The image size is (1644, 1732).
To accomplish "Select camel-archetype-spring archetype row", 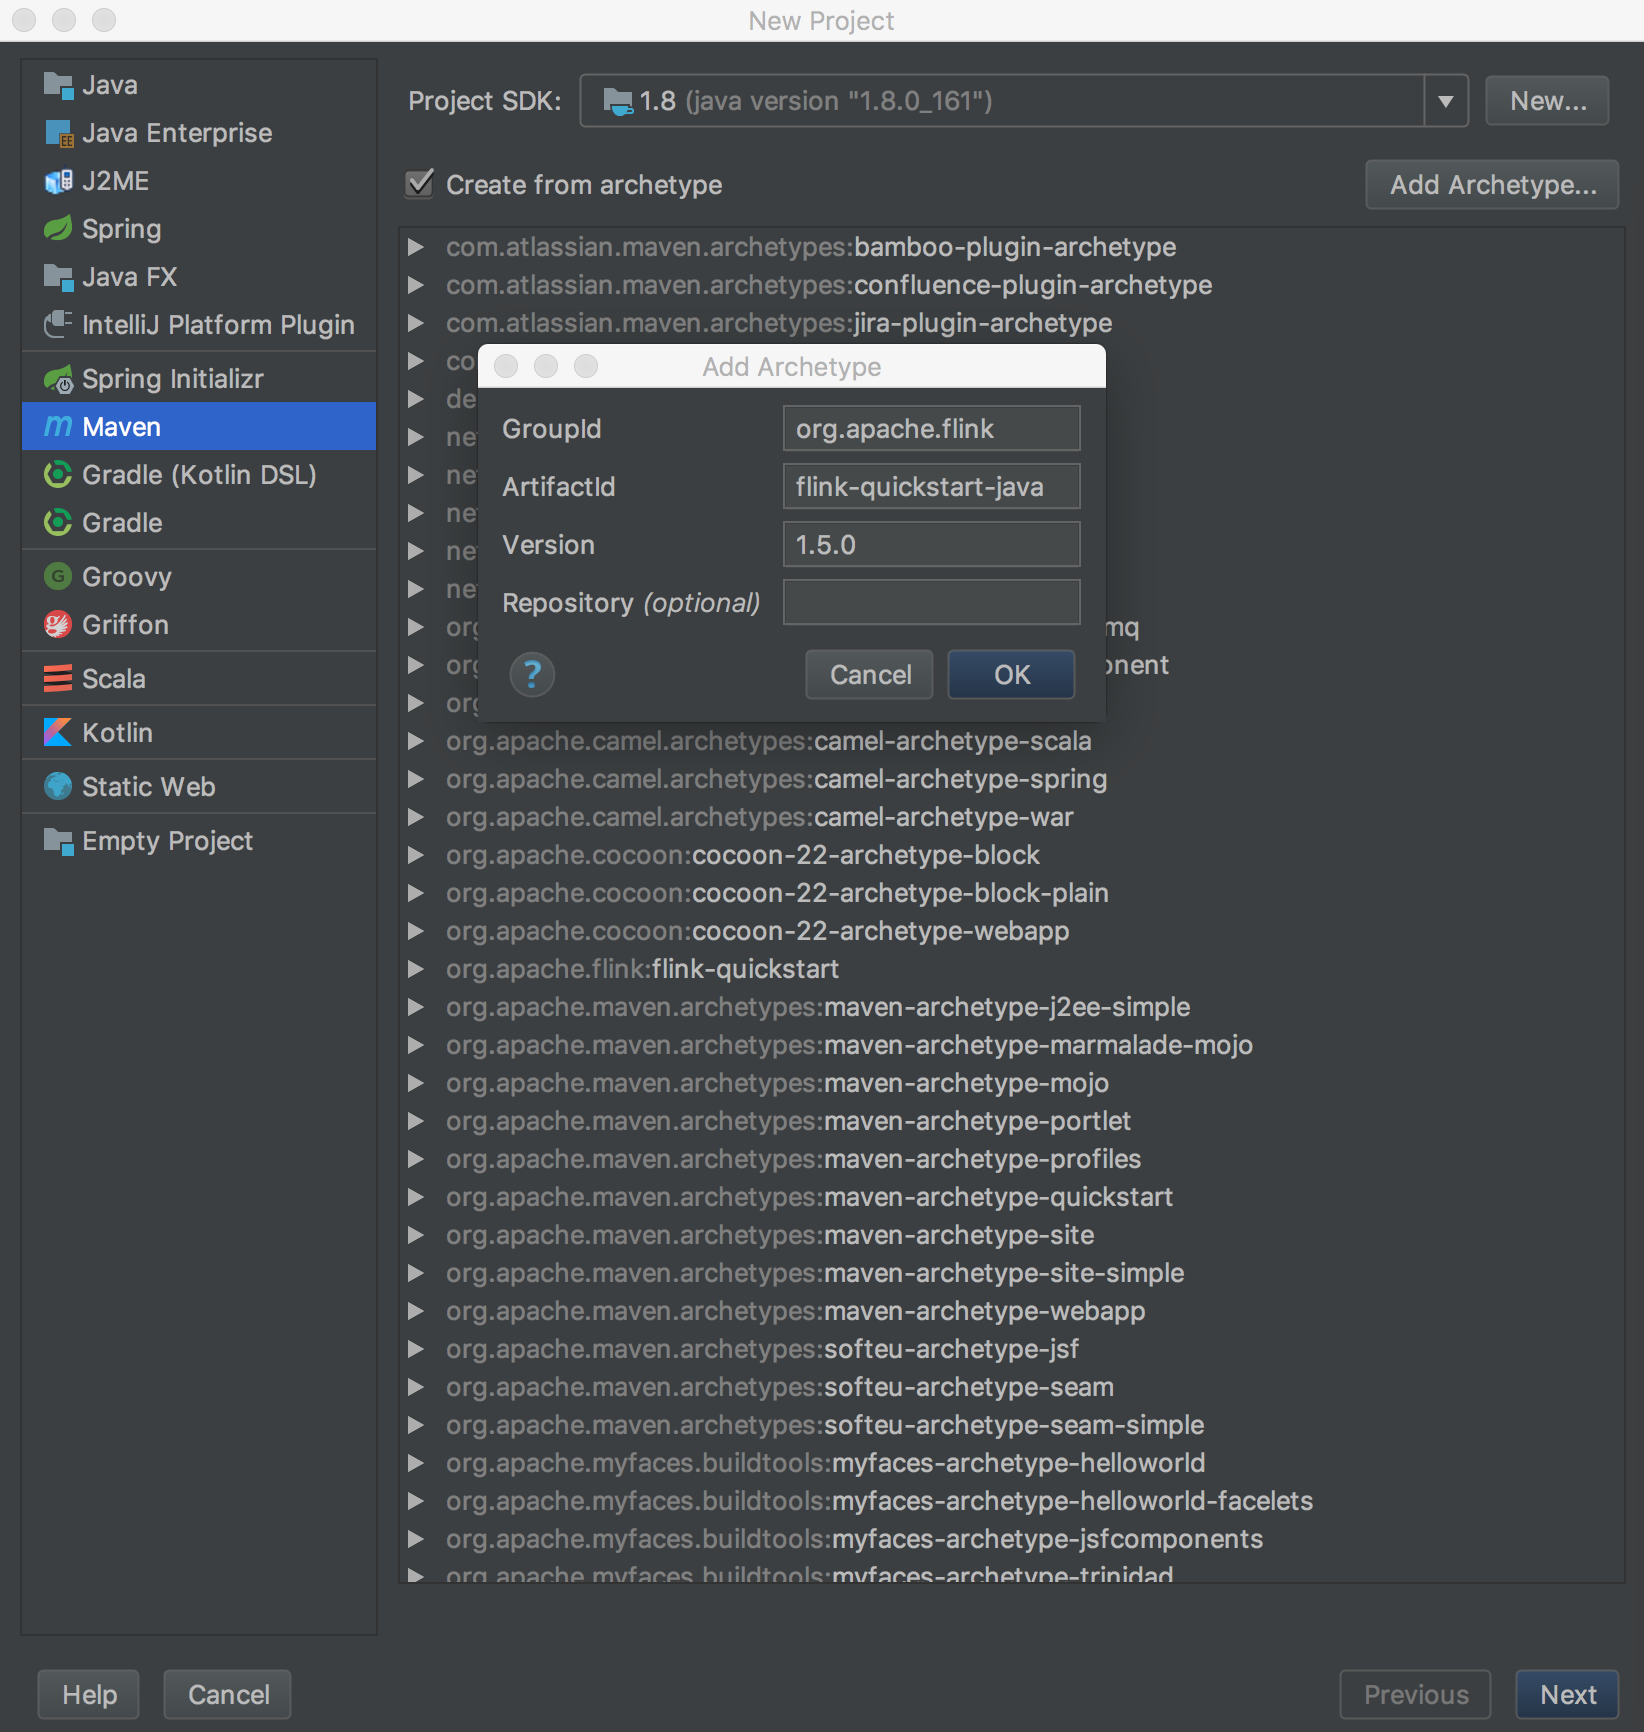I will [1011, 779].
